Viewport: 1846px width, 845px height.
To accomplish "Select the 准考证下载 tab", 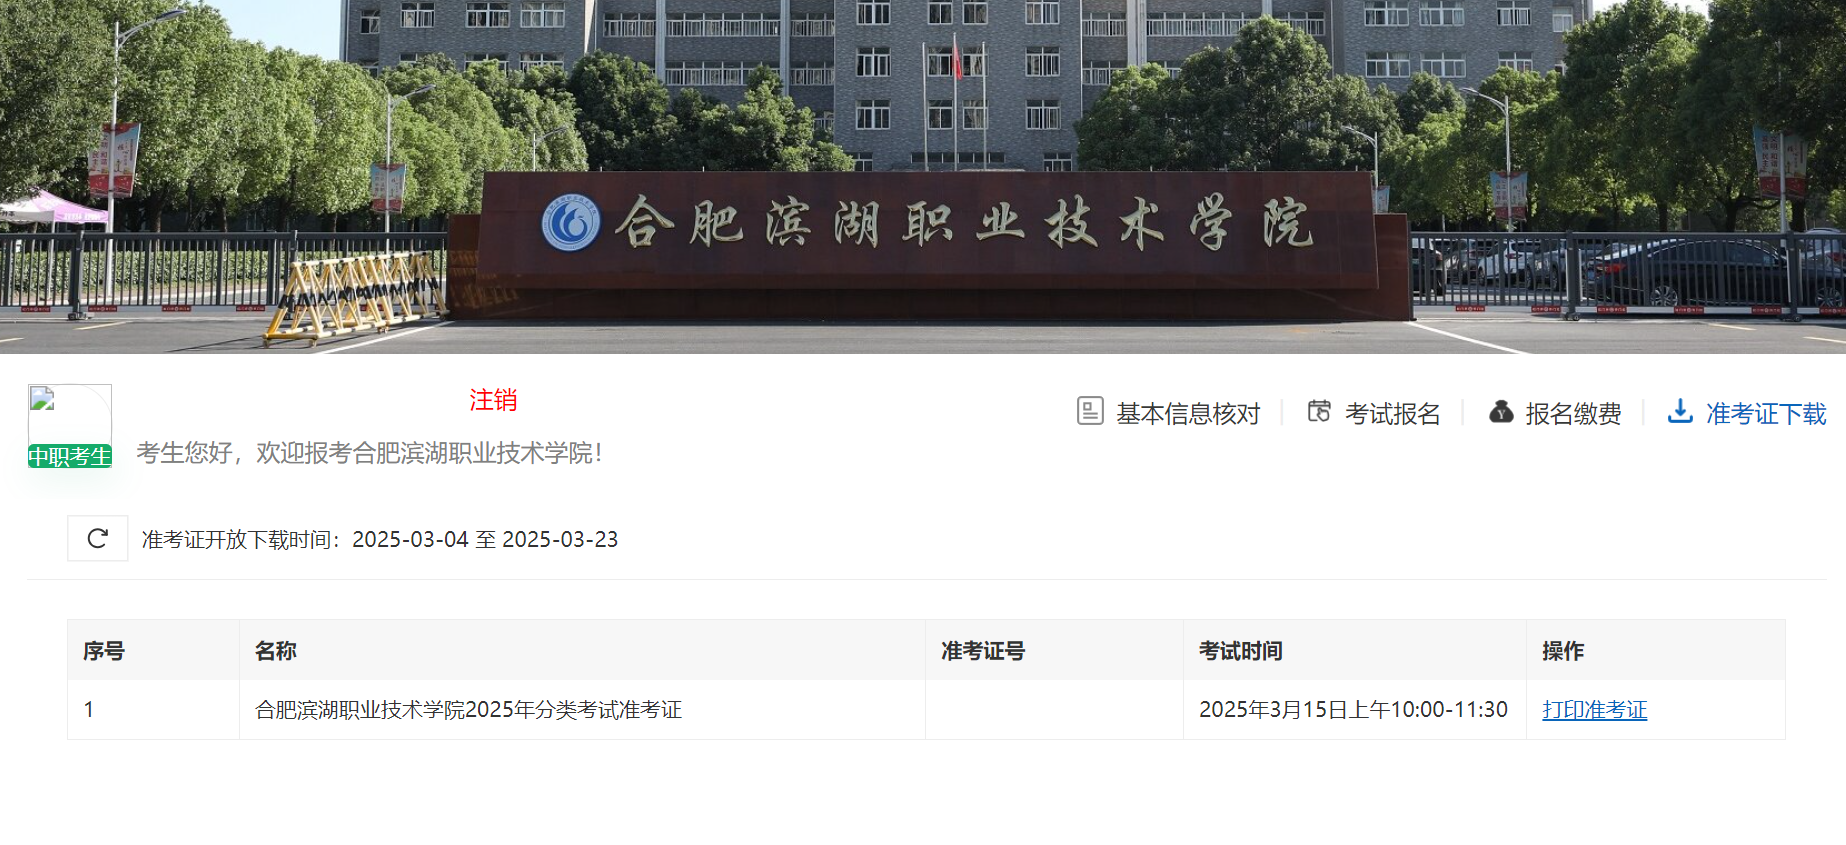I will [x=1746, y=413].
